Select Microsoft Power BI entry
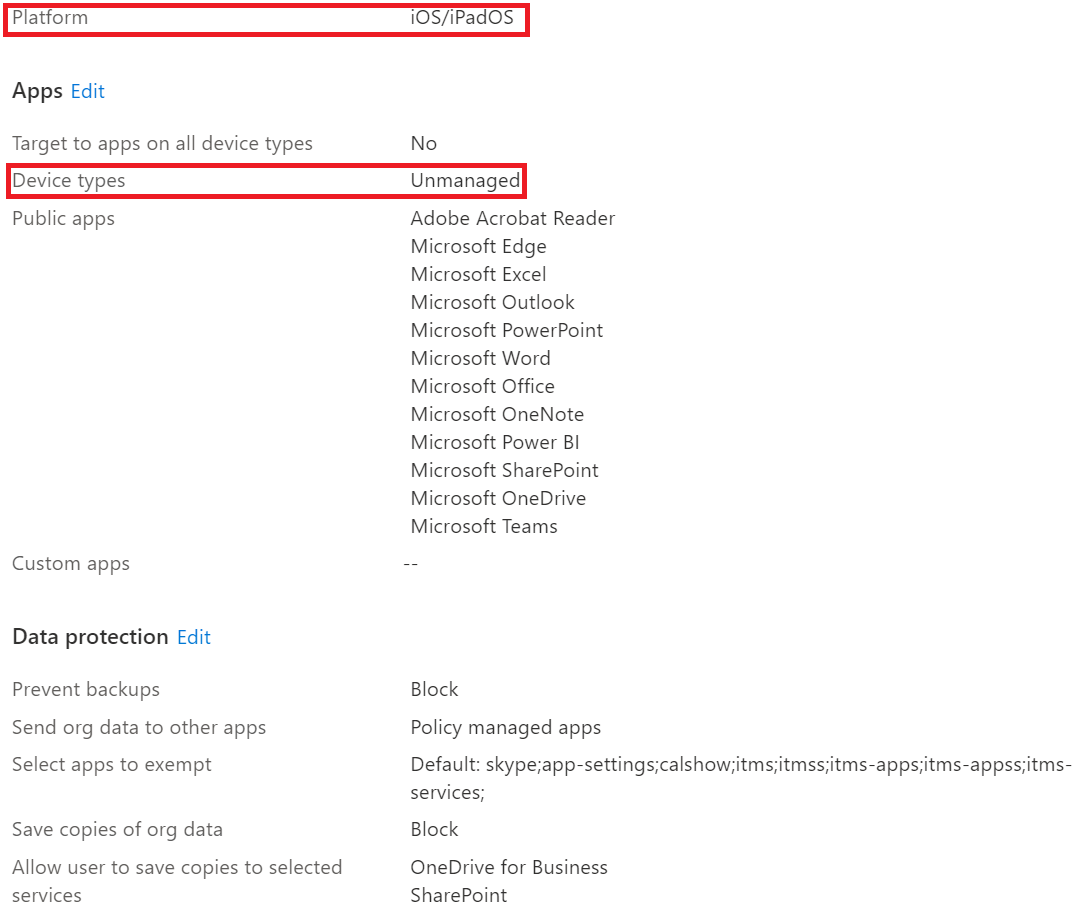The height and width of the screenshot is (910, 1082). point(495,442)
